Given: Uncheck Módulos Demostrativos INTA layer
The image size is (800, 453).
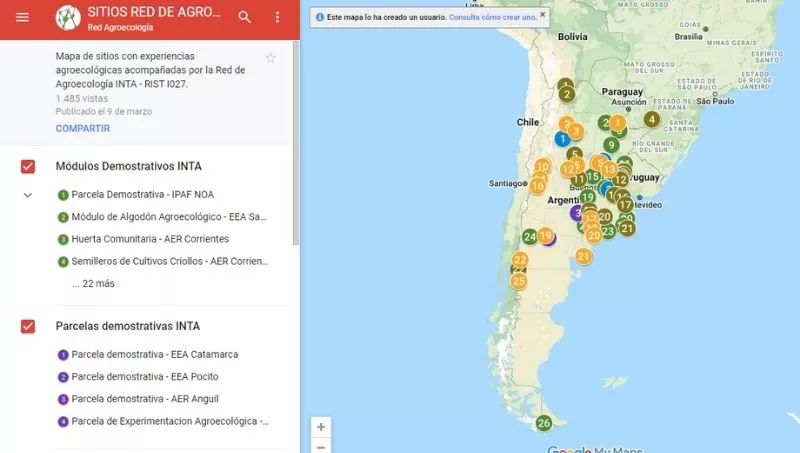Looking at the screenshot, I should click(x=28, y=166).
